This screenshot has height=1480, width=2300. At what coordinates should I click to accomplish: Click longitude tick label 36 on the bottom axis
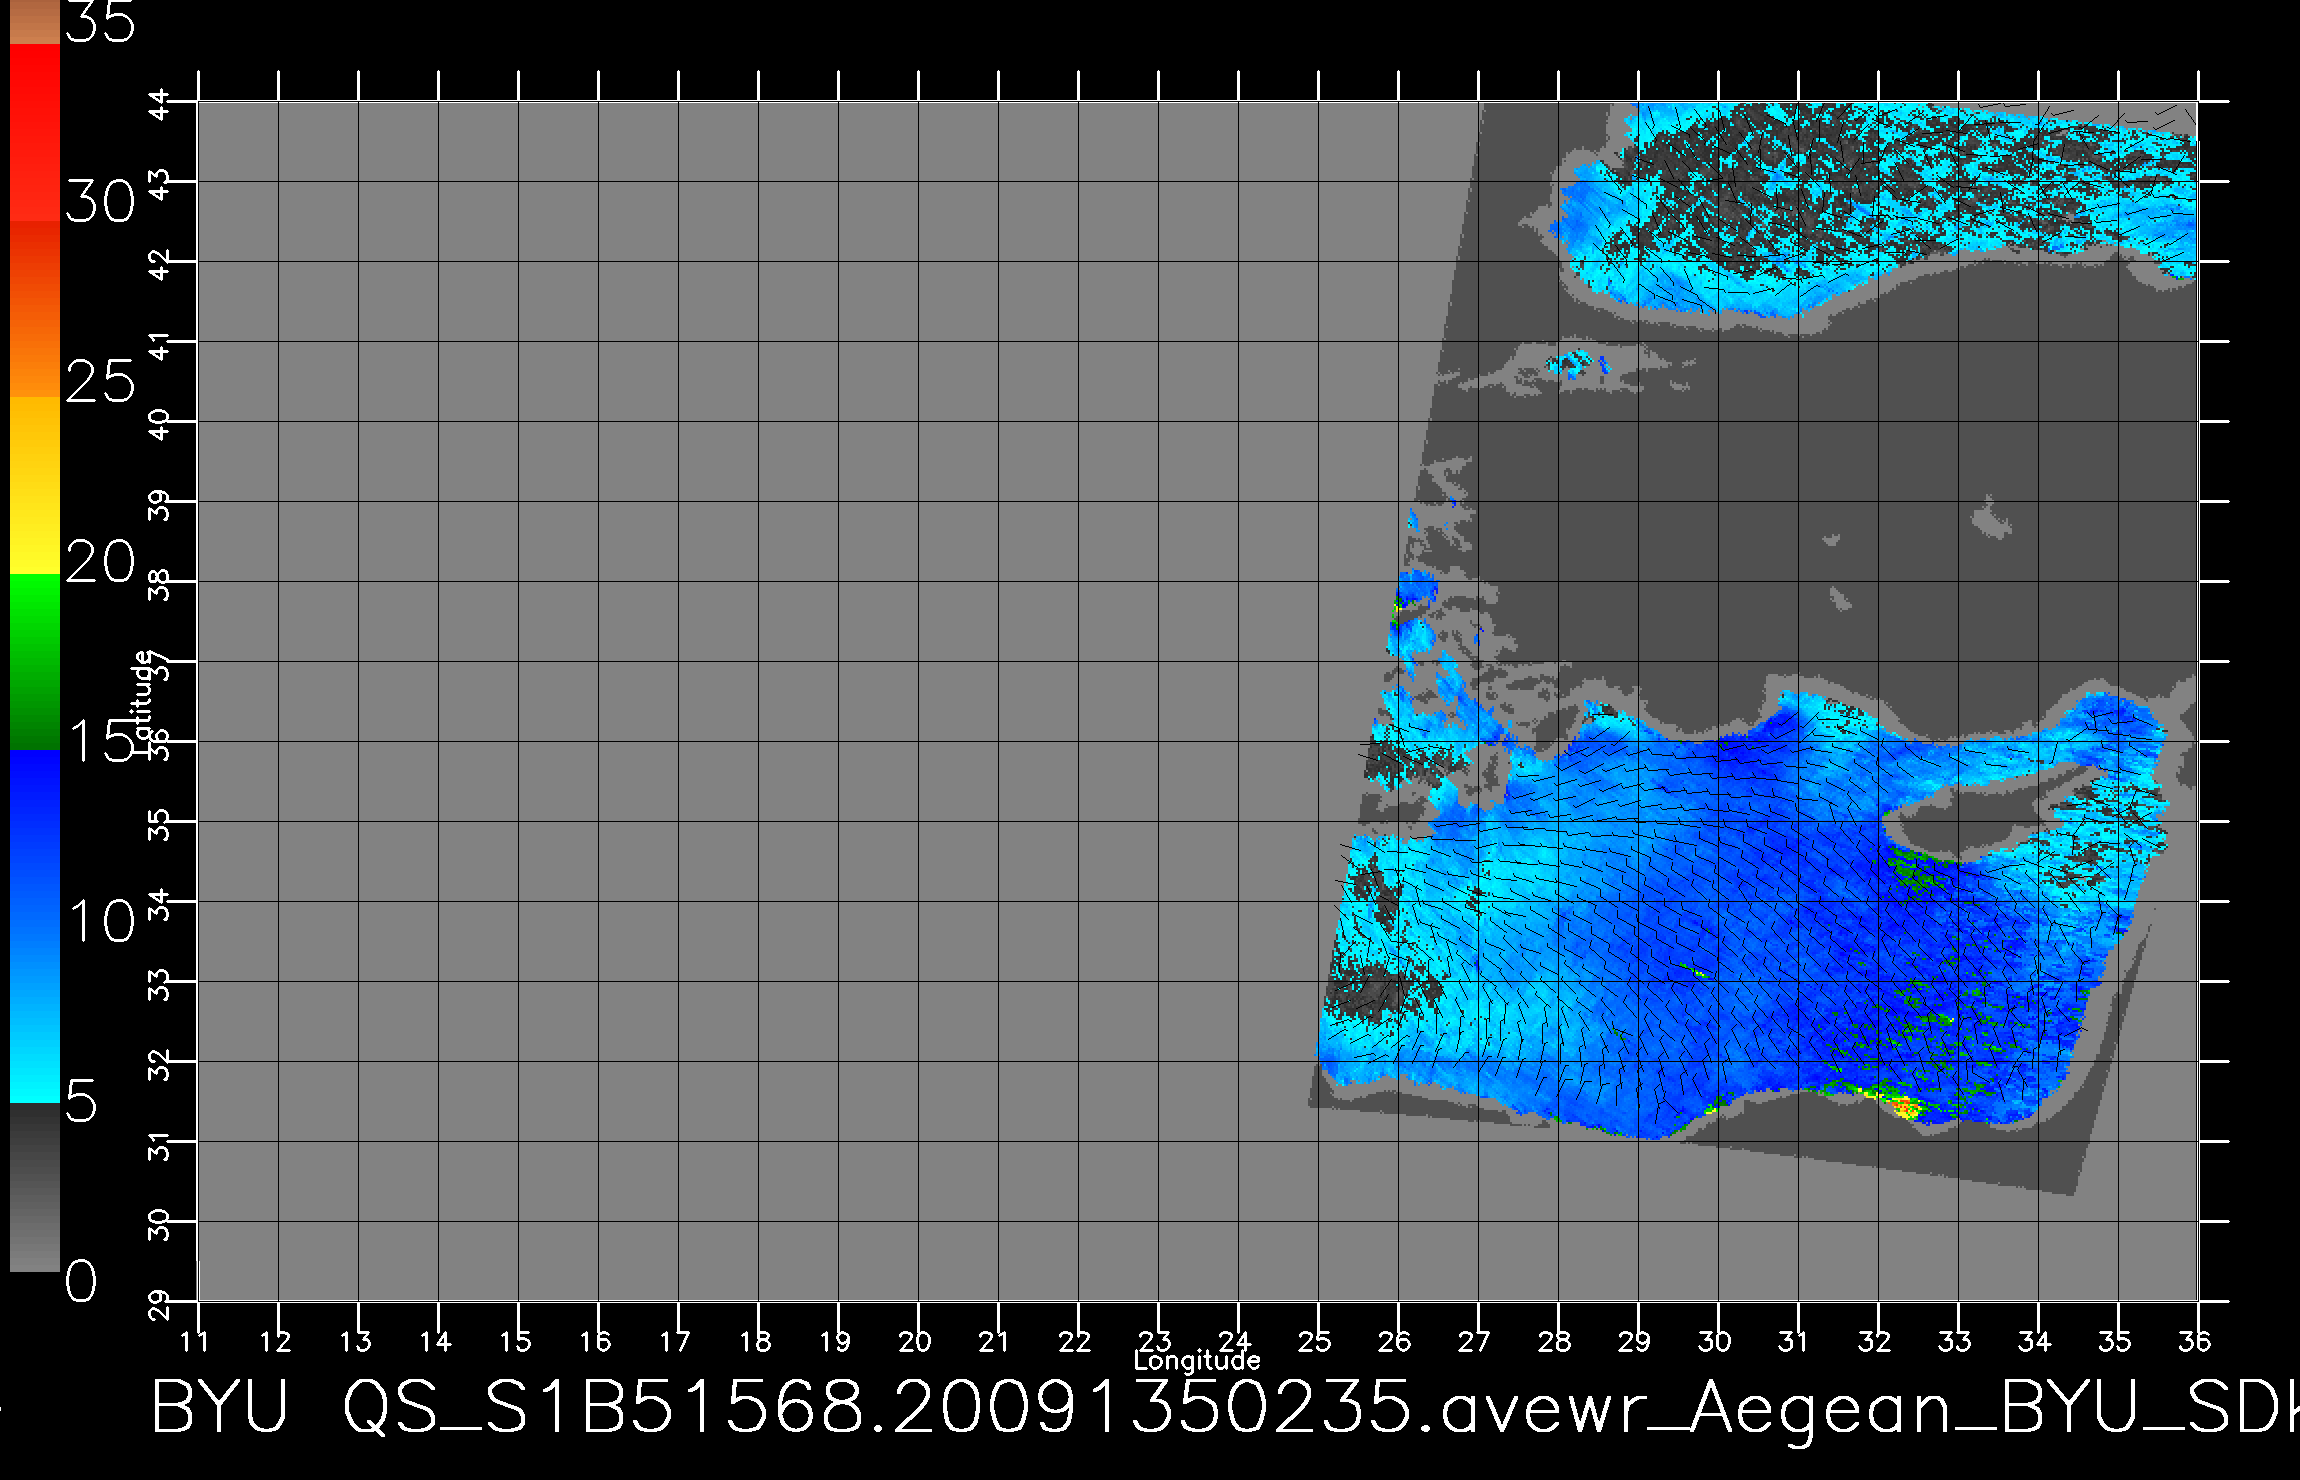(x=2195, y=1341)
